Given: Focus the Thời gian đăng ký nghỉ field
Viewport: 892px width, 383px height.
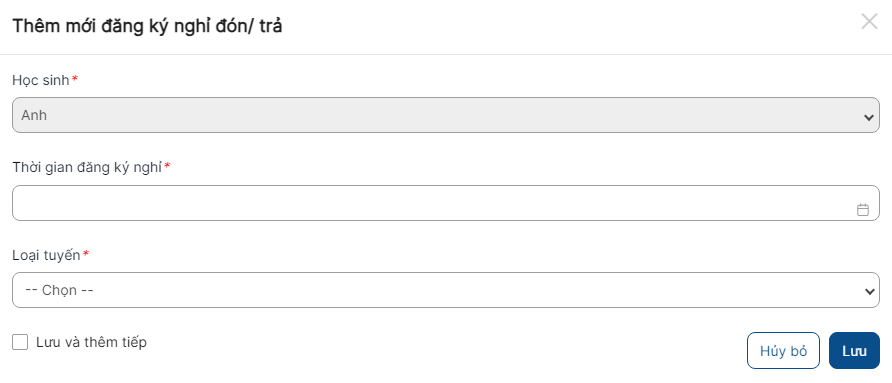Looking at the screenshot, I should point(445,203).
